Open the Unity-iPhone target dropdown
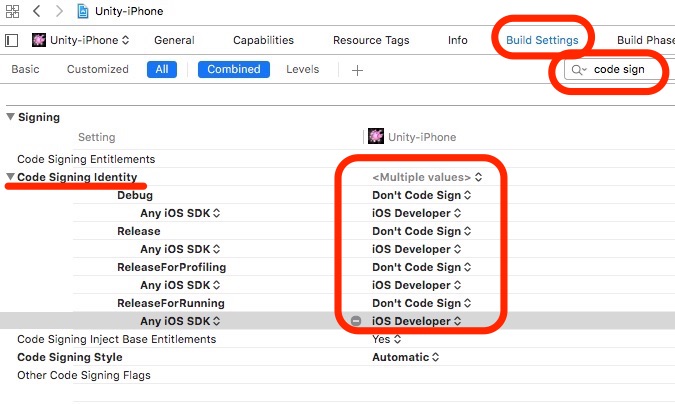 tap(81, 40)
